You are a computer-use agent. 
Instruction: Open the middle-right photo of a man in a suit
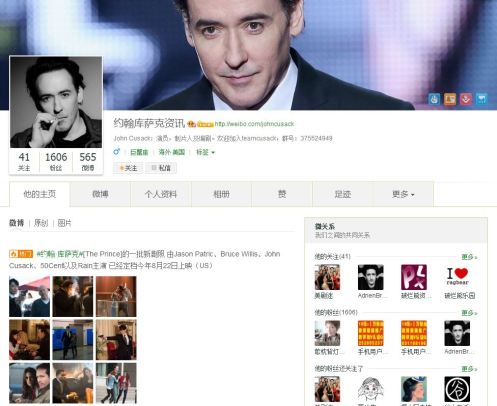[x=116, y=340]
